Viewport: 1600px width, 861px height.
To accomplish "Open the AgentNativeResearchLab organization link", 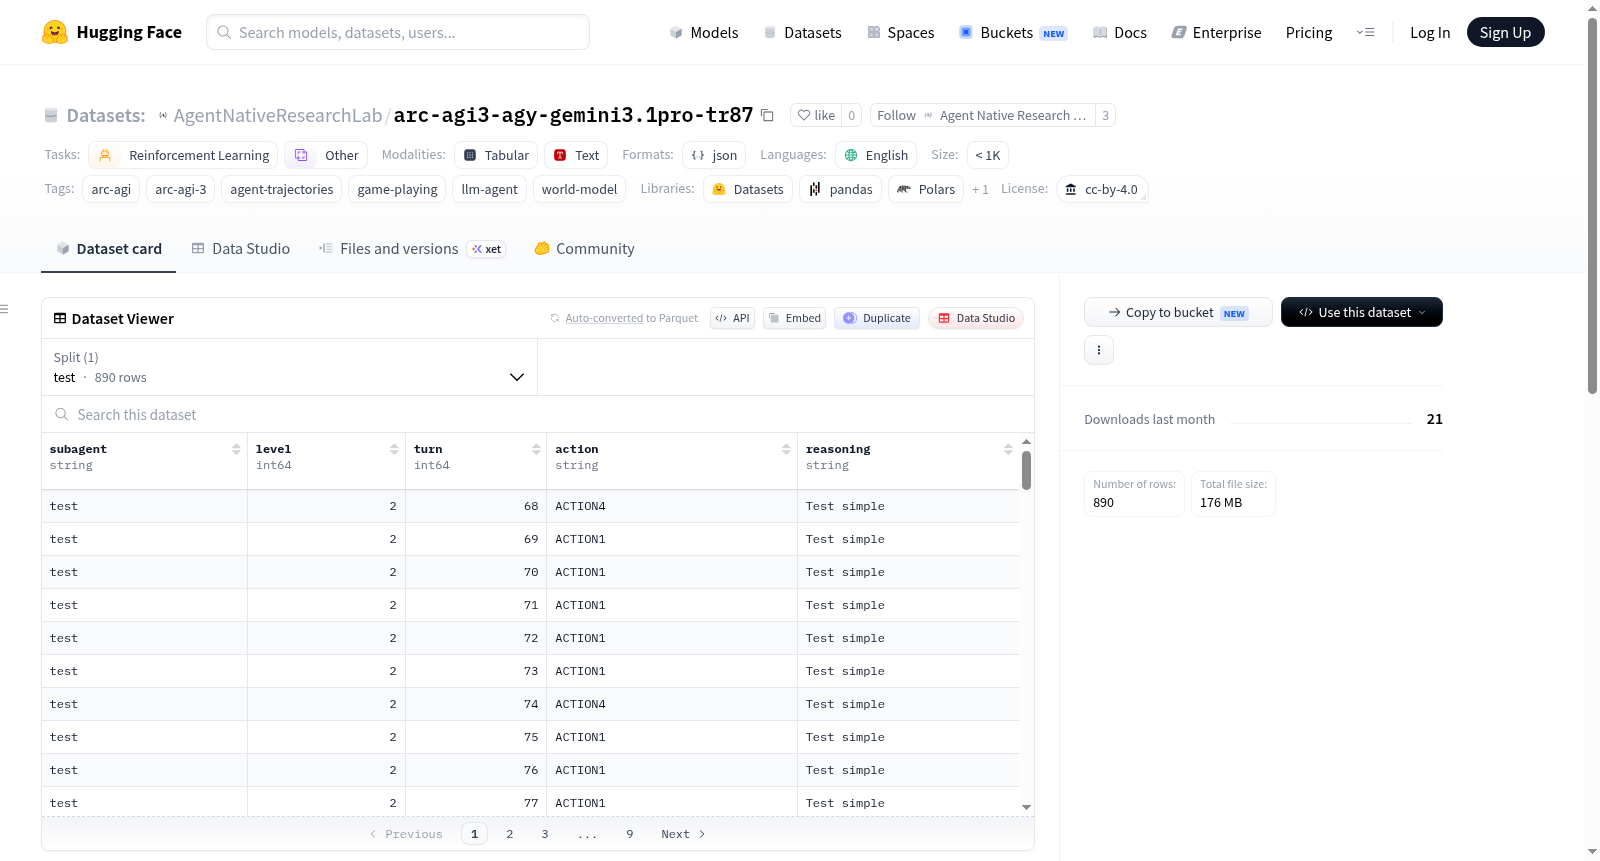I will pyautogui.click(x=277, y=115).
